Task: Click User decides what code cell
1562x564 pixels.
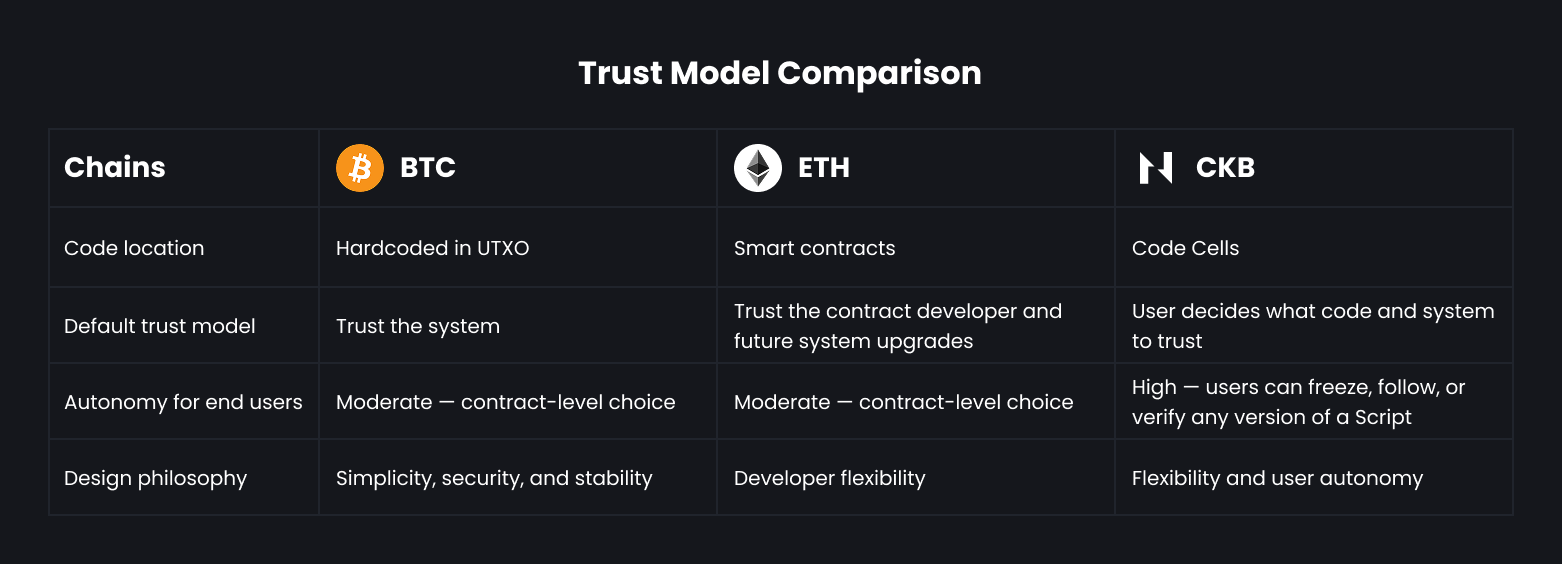Action: [1314, 326]
